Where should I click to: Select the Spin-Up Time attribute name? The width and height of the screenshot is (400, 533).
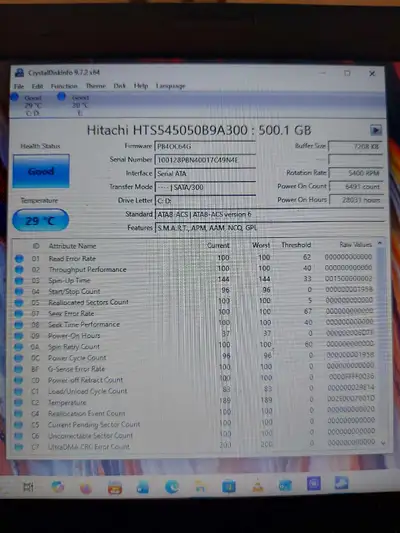coord(69,280)
